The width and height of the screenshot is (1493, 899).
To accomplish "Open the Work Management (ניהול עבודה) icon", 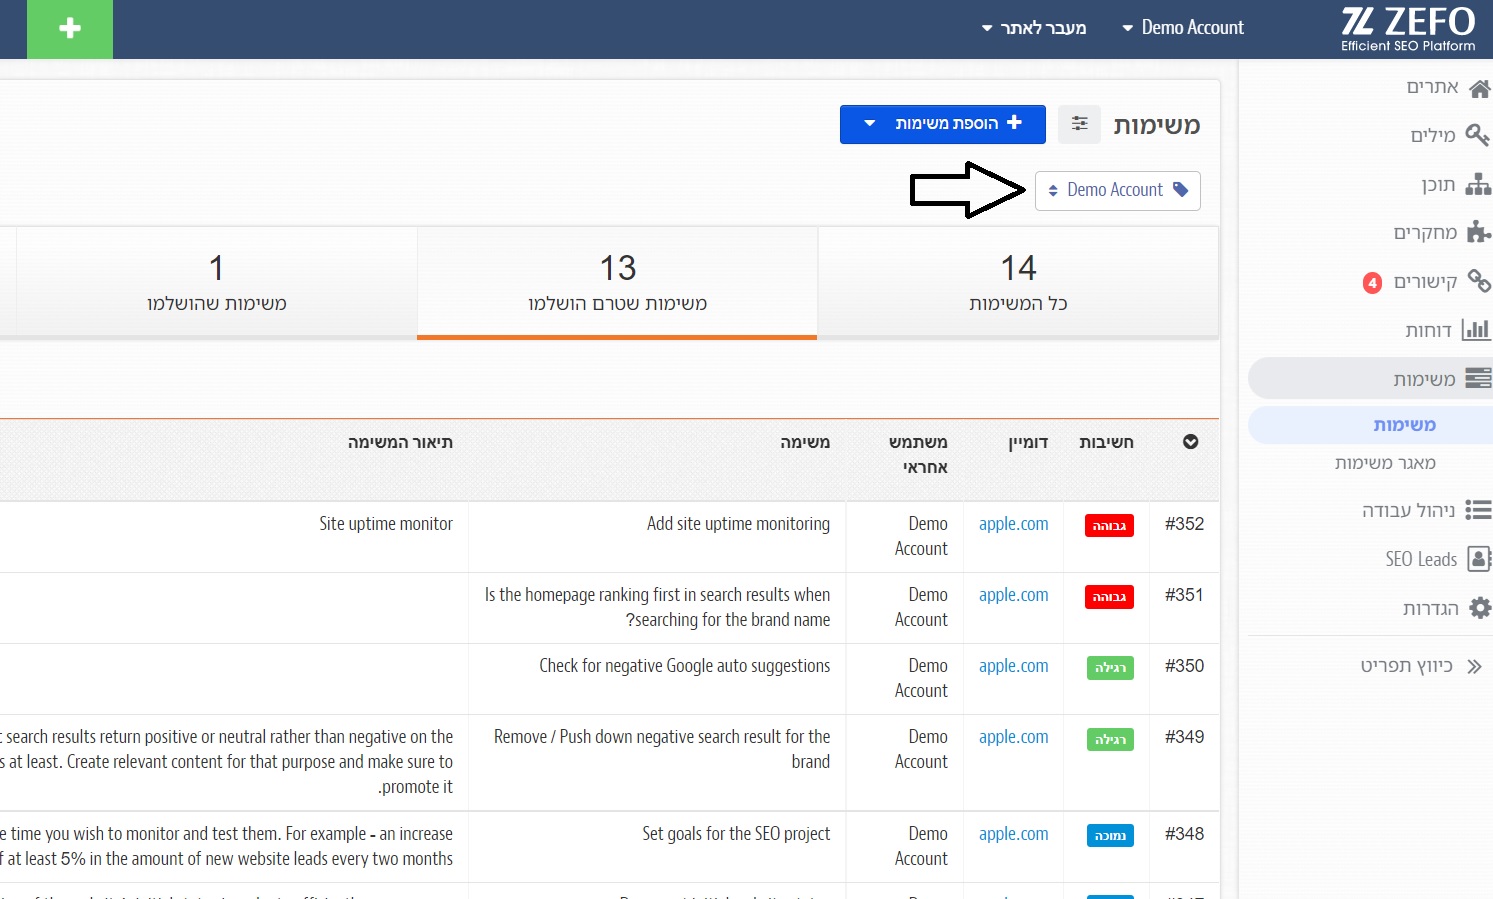I will click(1478, 510).
